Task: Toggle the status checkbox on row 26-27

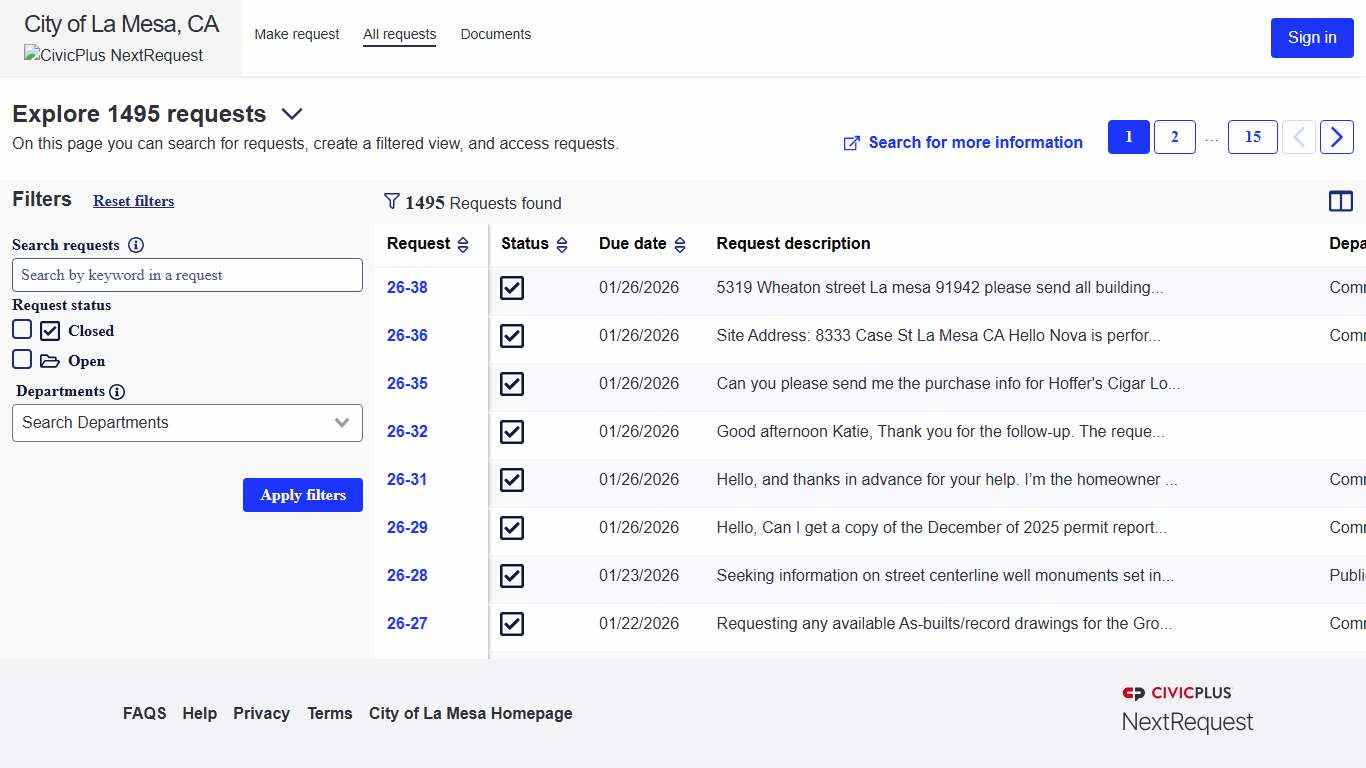Action: 511,624
